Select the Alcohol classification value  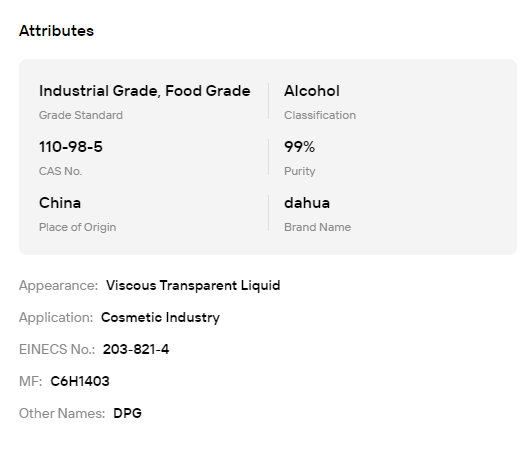[312, 91]
